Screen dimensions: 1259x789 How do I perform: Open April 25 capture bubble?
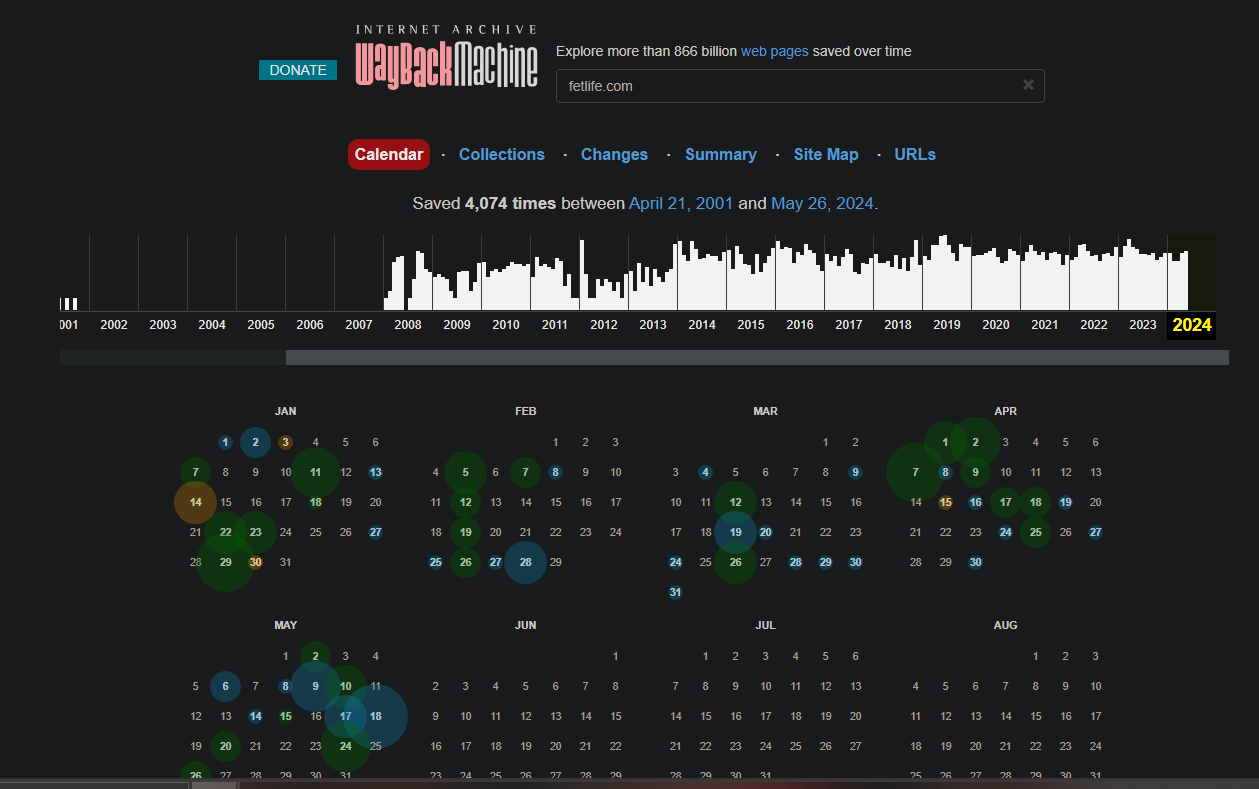coord(1036,532)
